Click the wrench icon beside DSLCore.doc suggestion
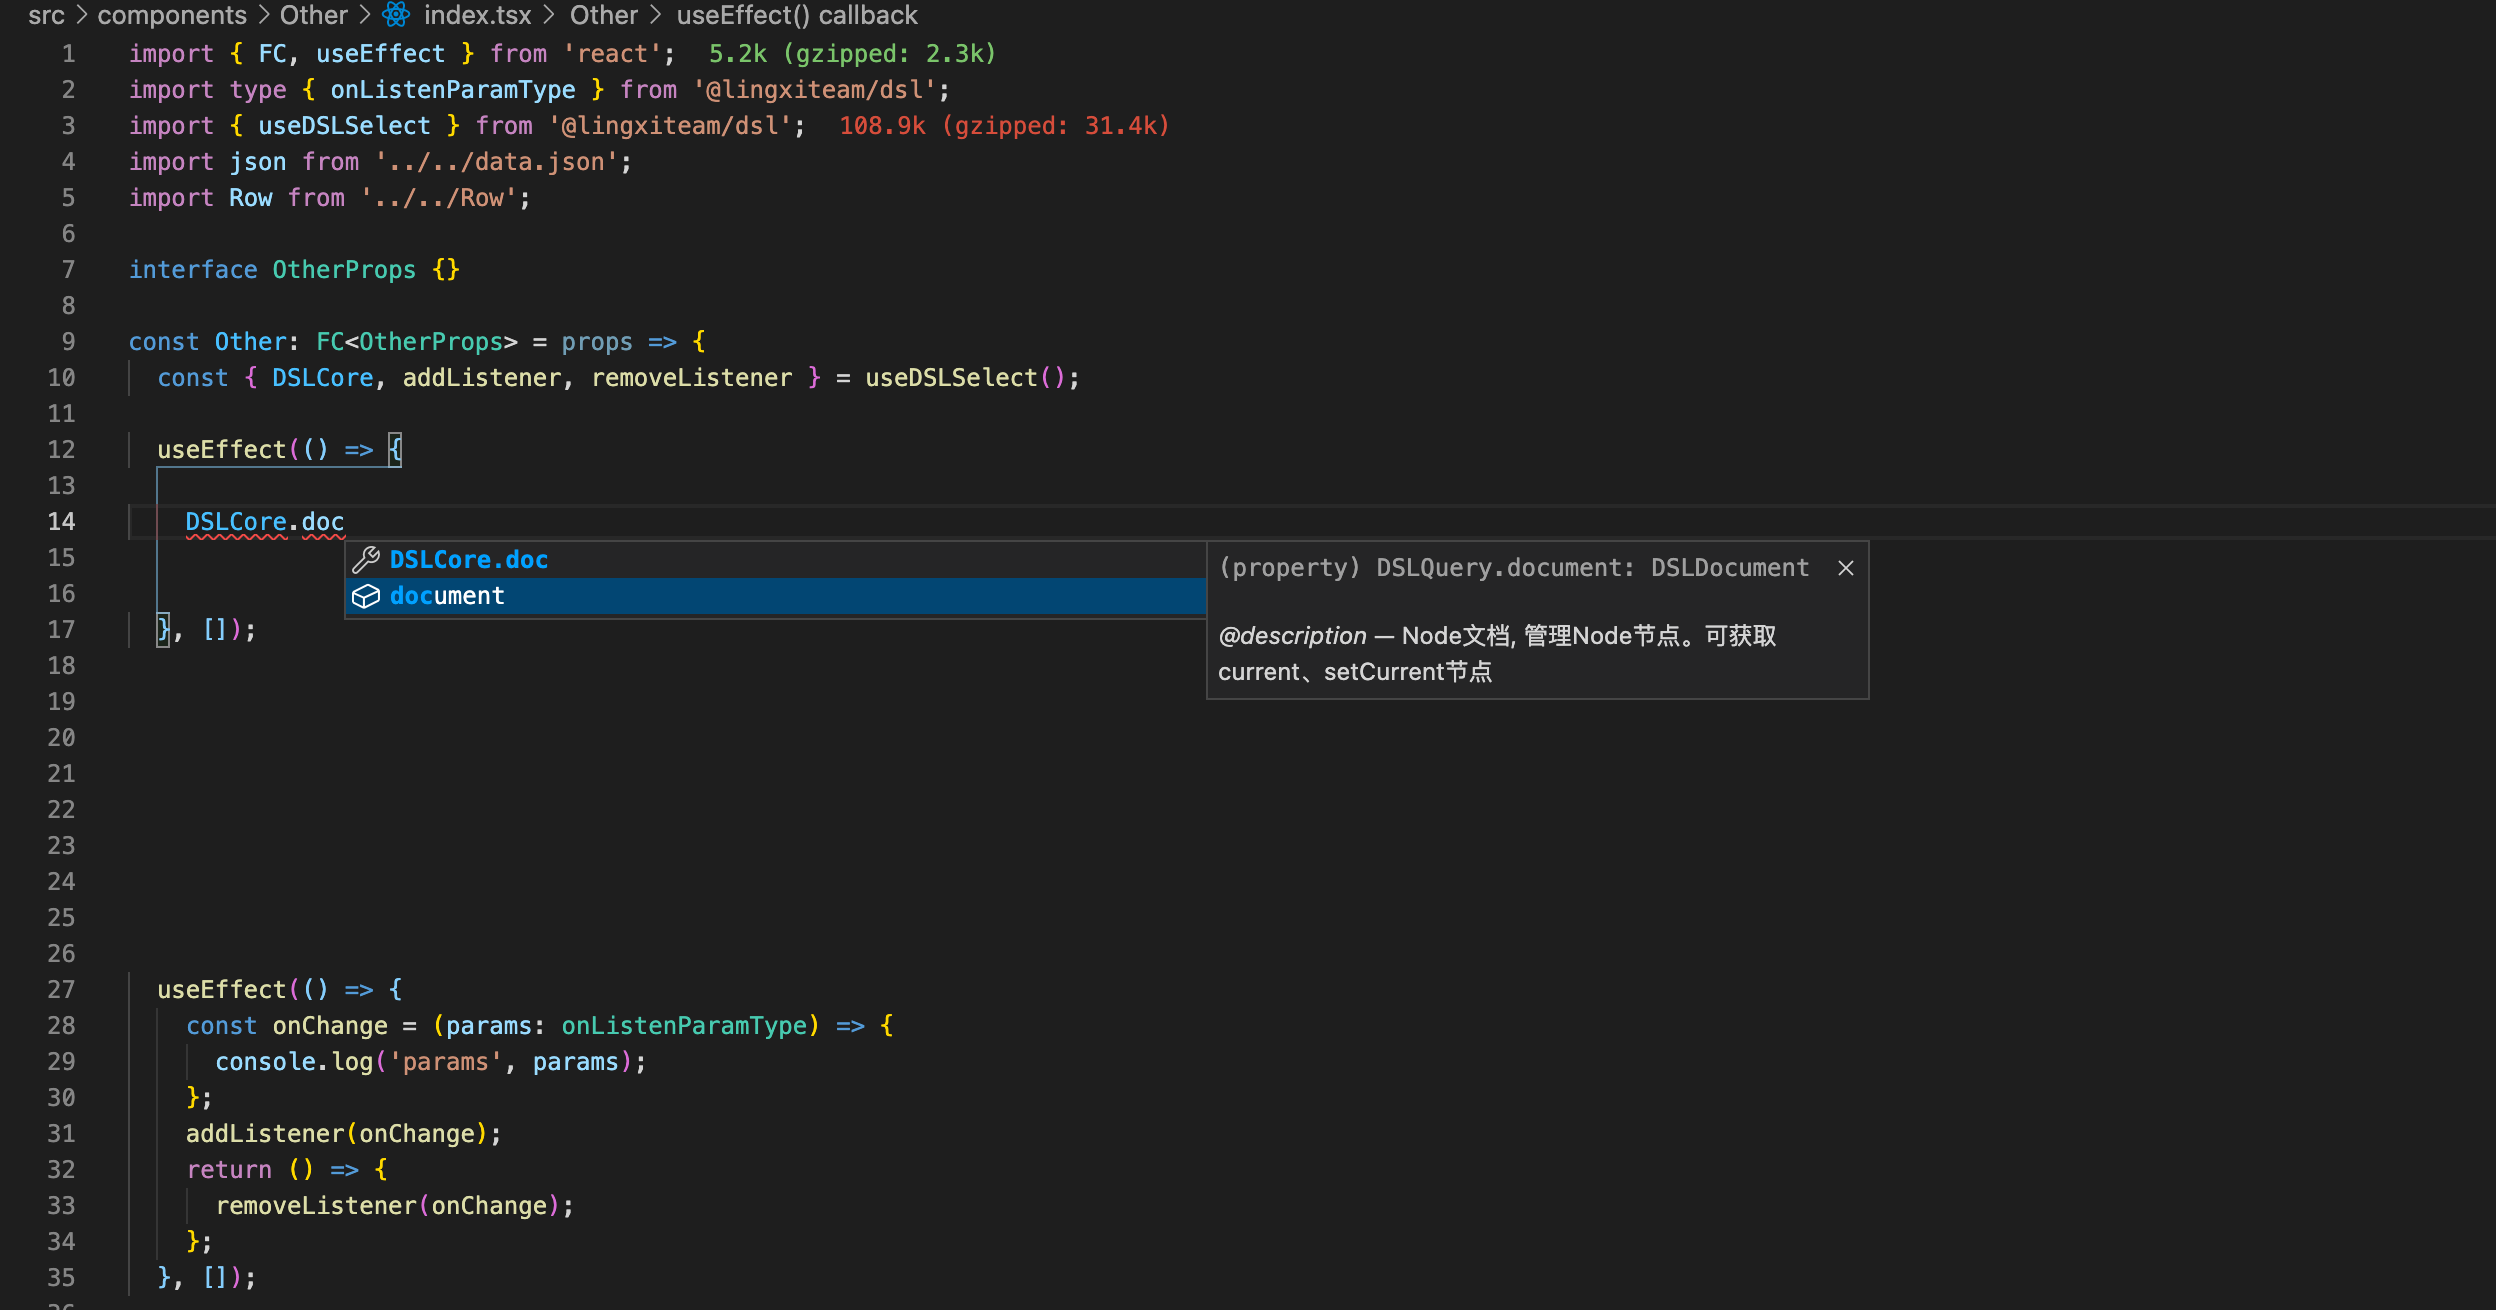This screenshot has height=1310, width=2496. [x=366, y=560]
